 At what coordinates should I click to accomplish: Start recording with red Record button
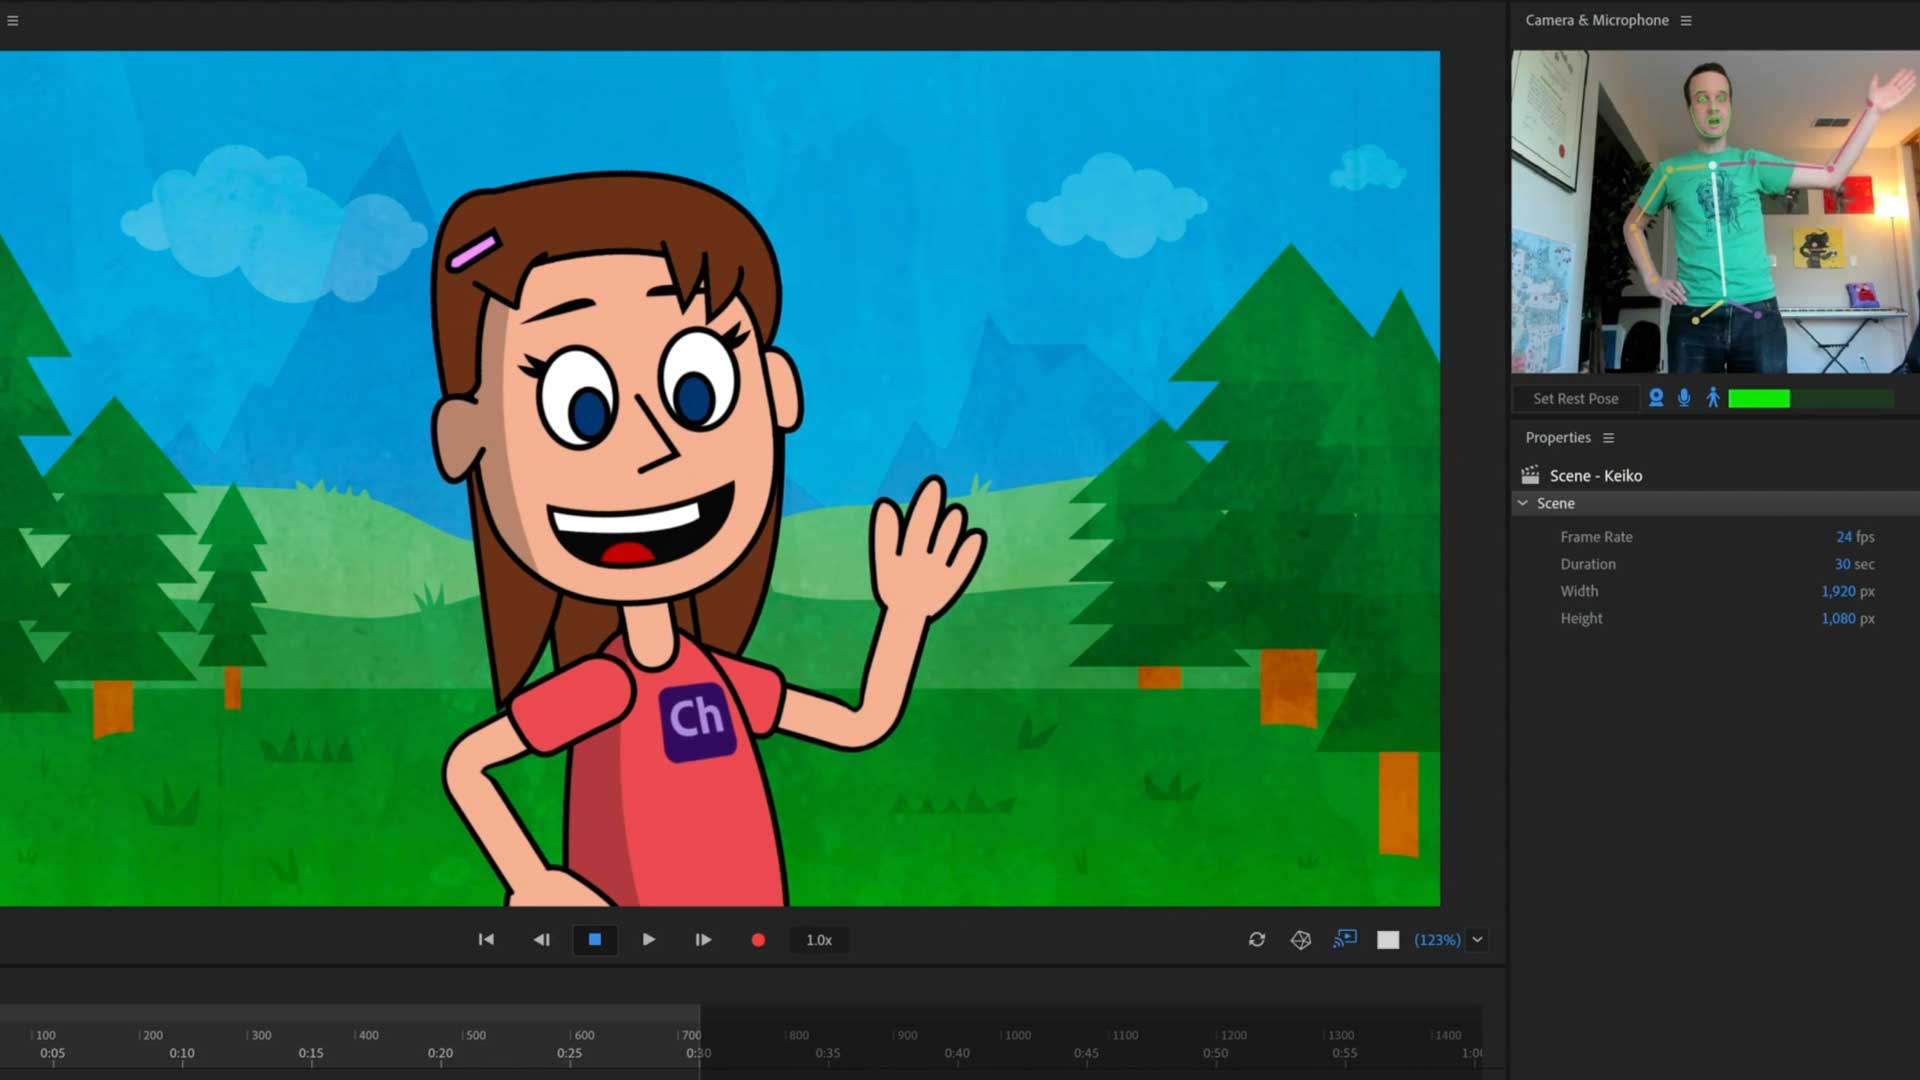pyautogui.click(x=758, y=940)
